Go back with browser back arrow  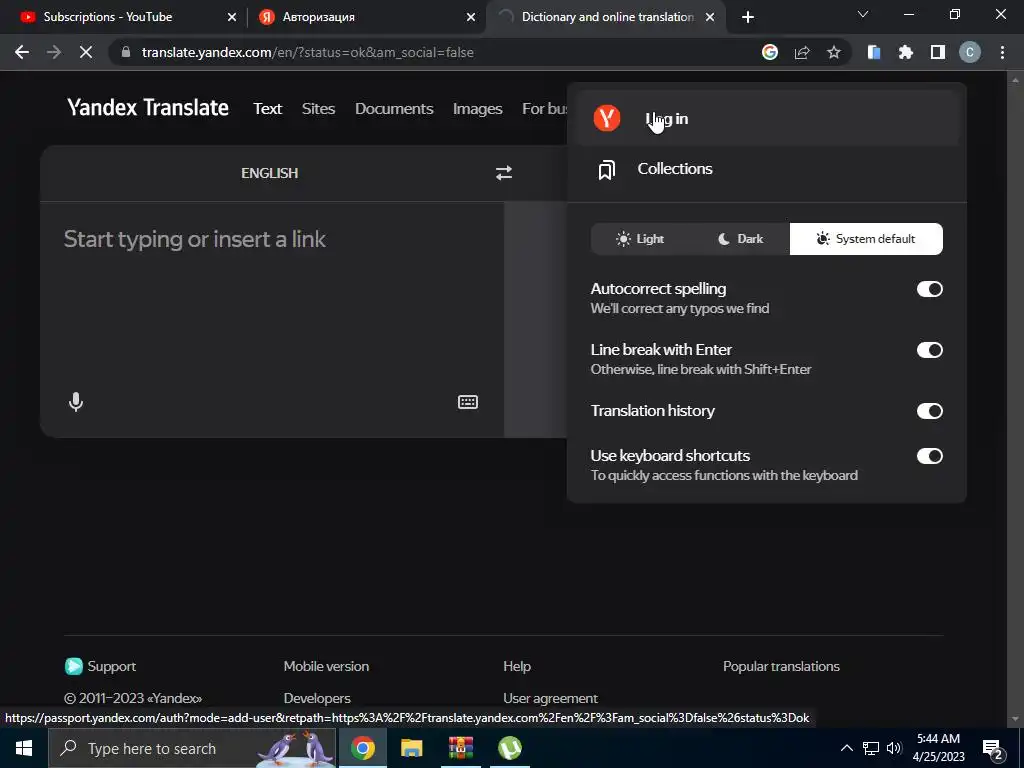click(22, 52)
